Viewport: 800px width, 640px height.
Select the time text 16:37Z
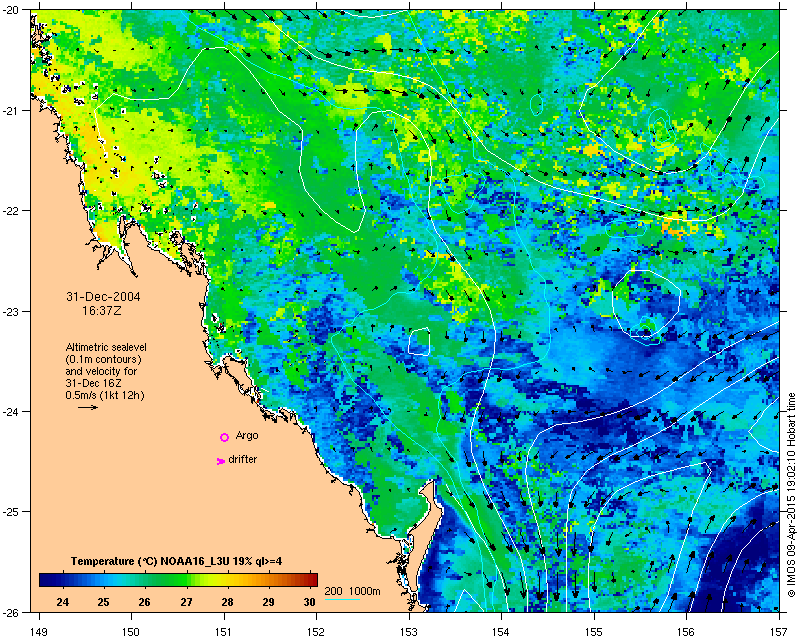click(102, 310)
